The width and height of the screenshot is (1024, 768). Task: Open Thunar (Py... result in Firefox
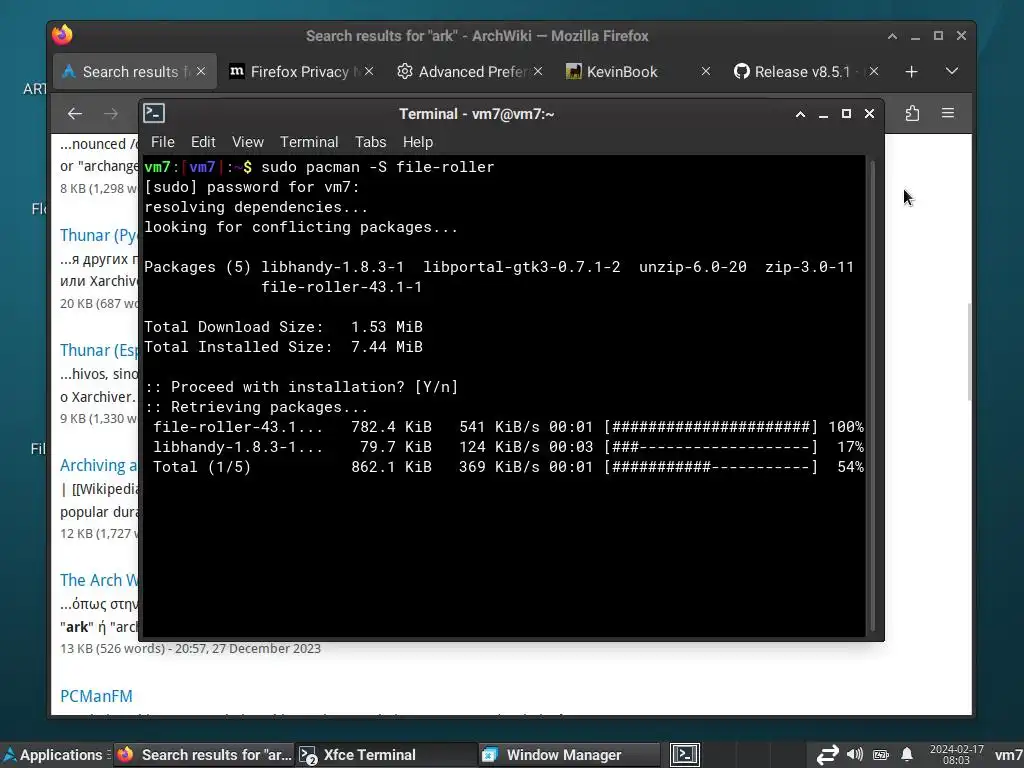click(99, 235)
